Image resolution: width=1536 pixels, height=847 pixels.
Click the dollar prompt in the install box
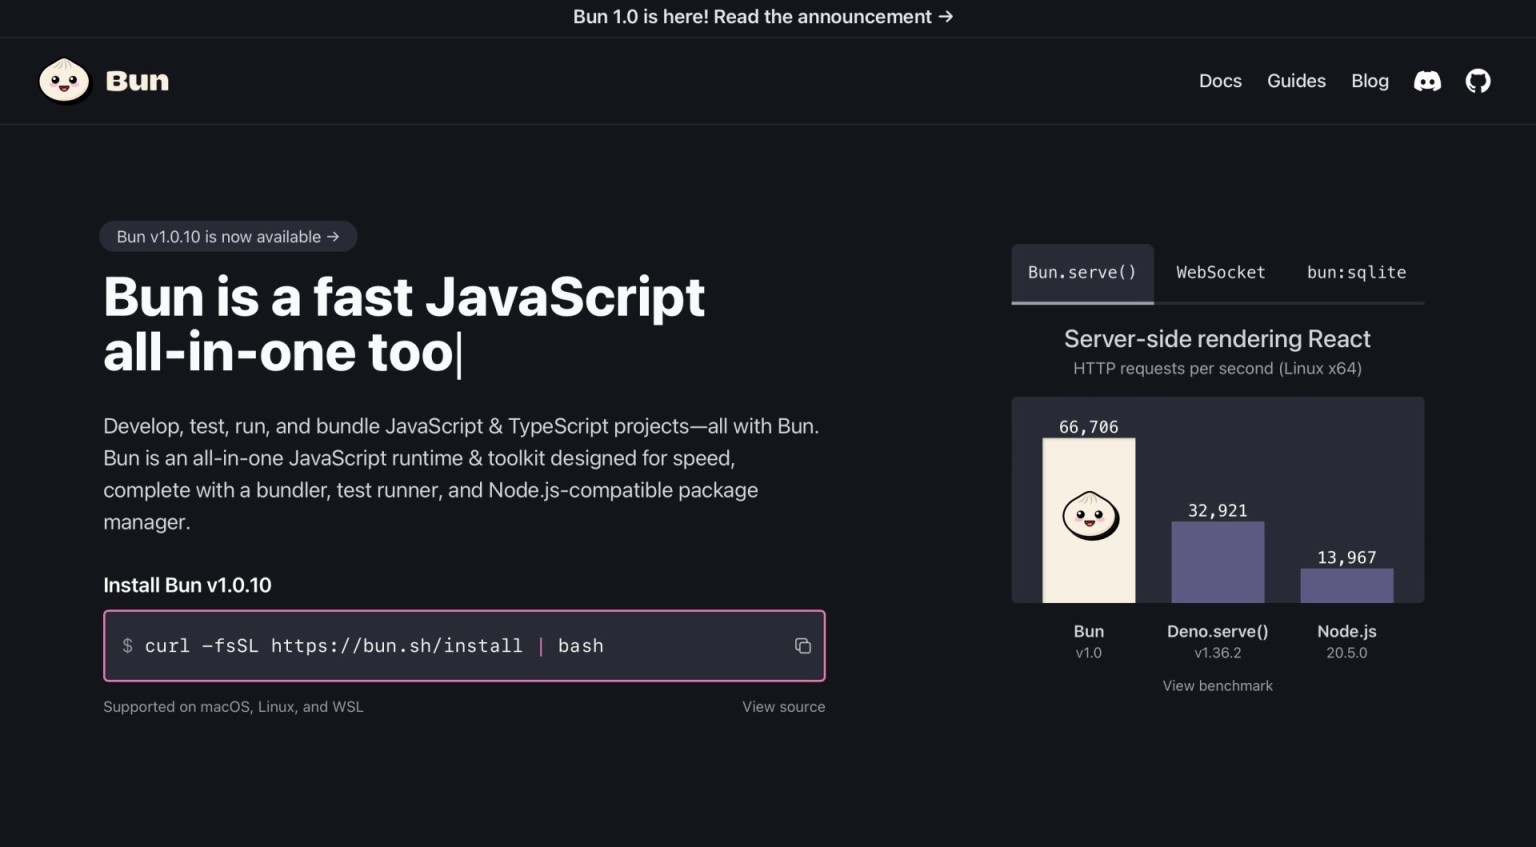pos(127,646)
